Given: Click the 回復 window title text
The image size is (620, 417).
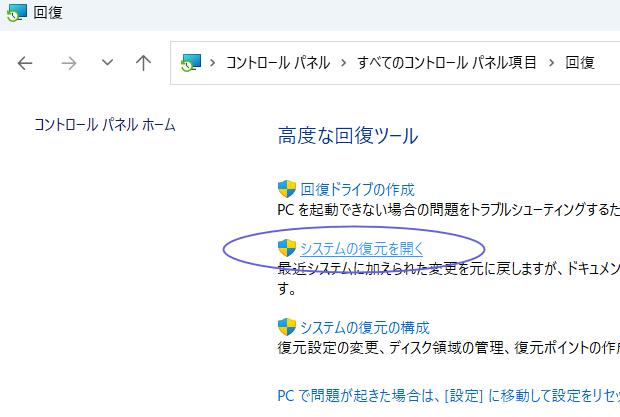Looking at the screenshot, I should pos(48,13).
